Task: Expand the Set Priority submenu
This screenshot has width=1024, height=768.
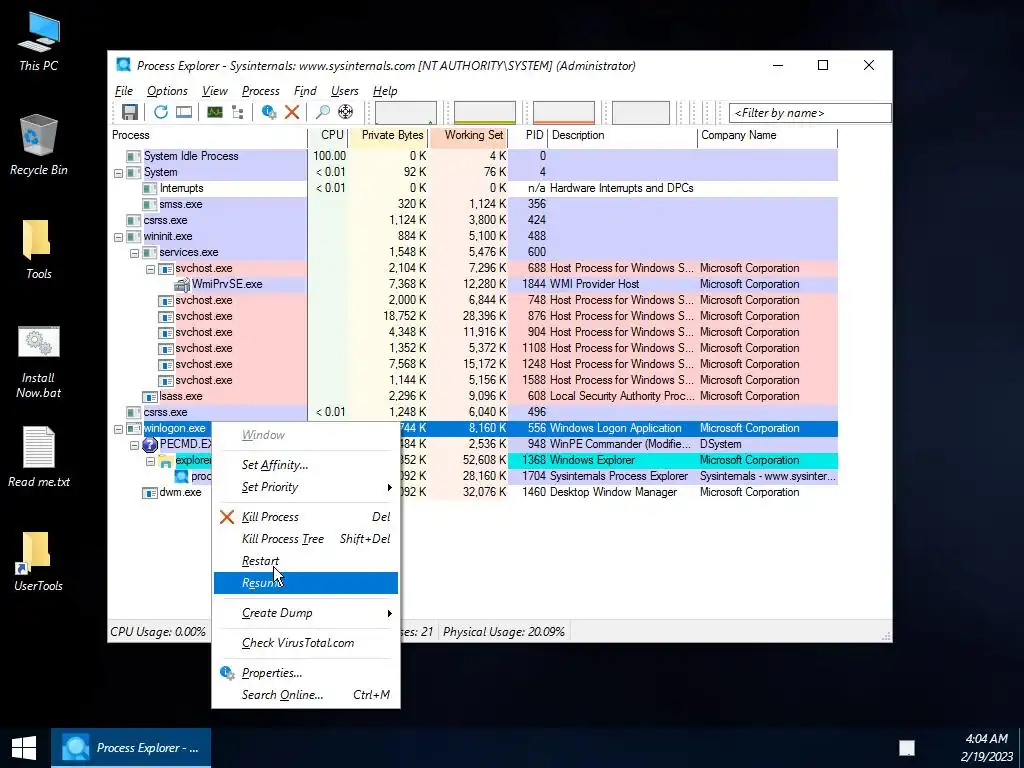Action: click(x=306, y=487)
